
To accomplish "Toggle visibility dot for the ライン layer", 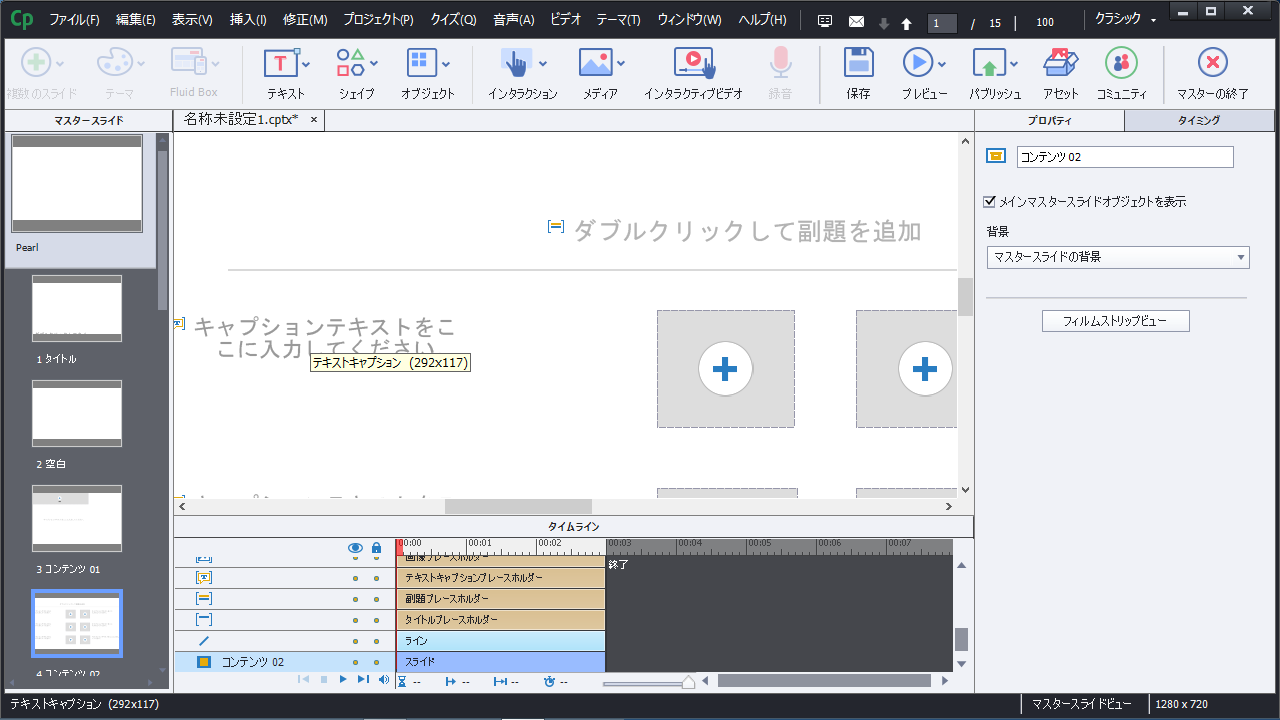I will [355, 641].
